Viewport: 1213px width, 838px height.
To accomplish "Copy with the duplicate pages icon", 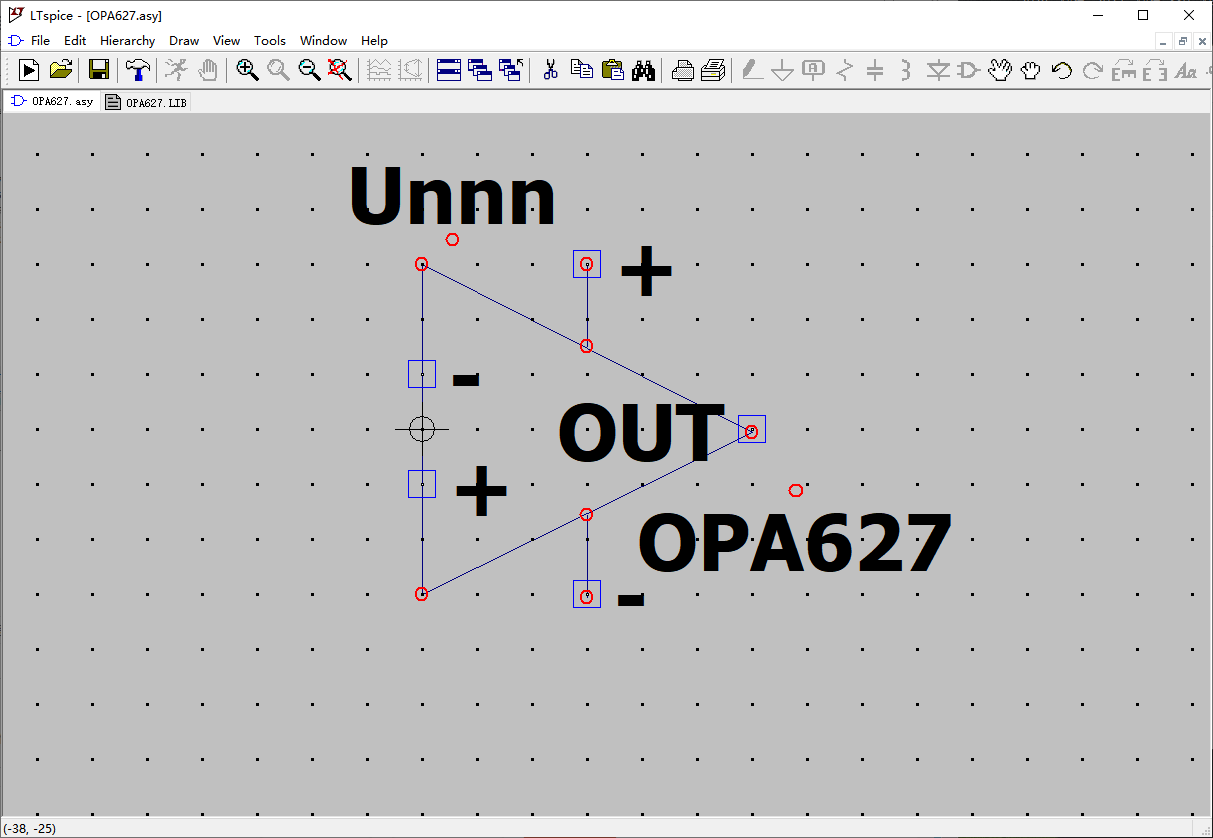I will [x=581, y=70].
